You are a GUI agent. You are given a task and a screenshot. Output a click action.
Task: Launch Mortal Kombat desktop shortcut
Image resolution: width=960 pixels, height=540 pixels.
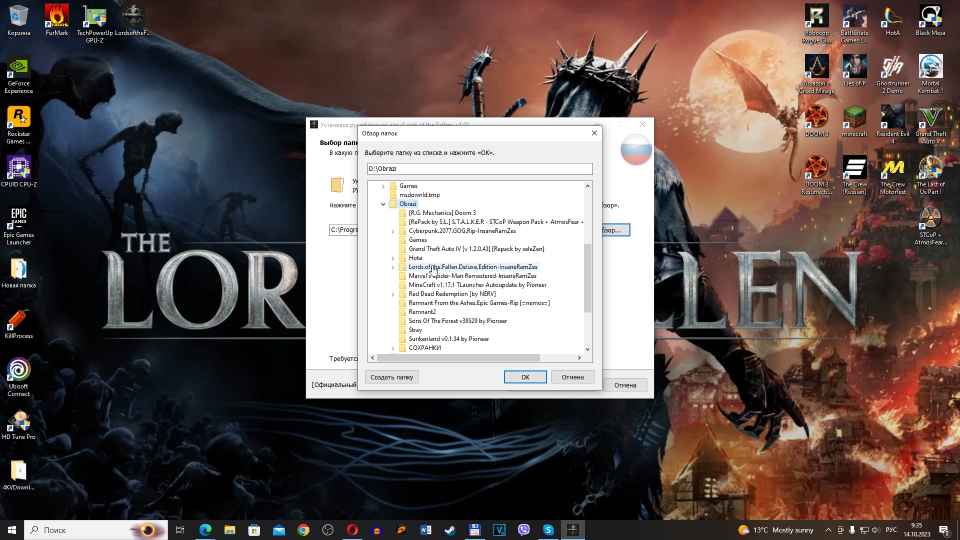[930, 73]
